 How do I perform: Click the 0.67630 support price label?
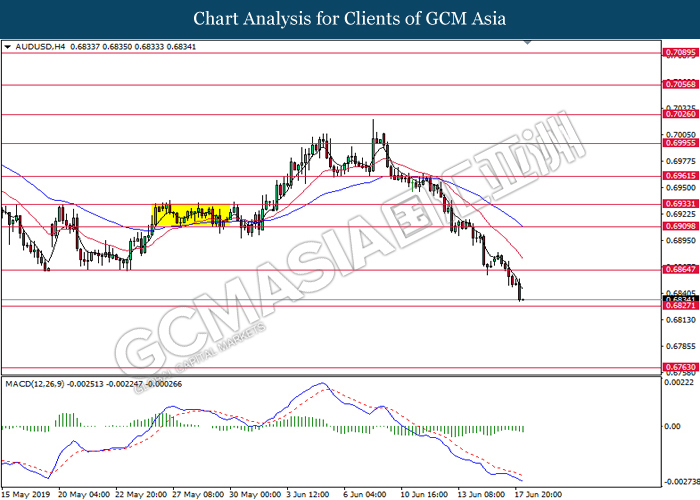680,367
